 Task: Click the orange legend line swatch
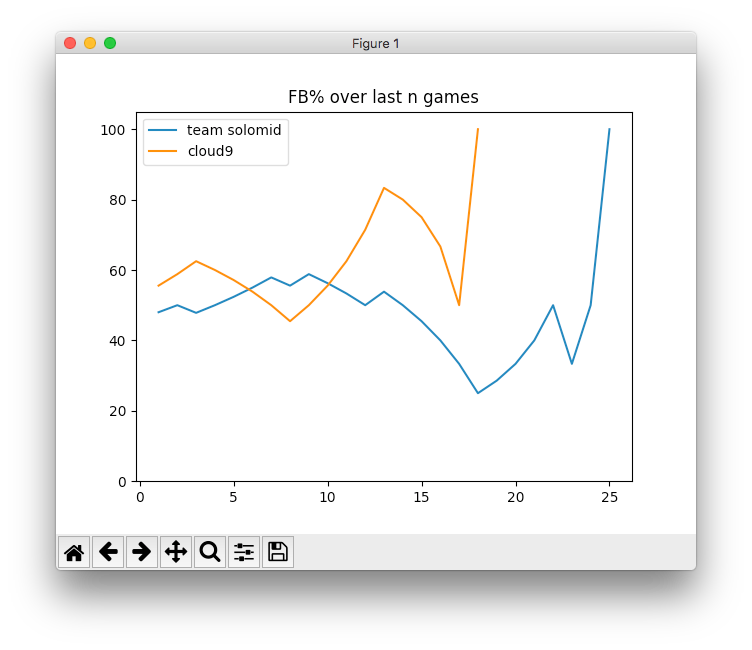coord(163,151)
